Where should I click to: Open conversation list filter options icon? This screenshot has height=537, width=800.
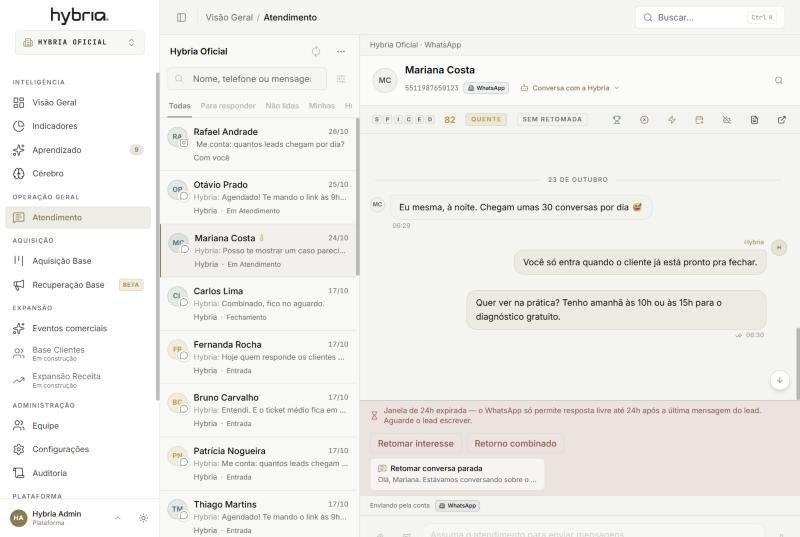[x=341, y=79]
